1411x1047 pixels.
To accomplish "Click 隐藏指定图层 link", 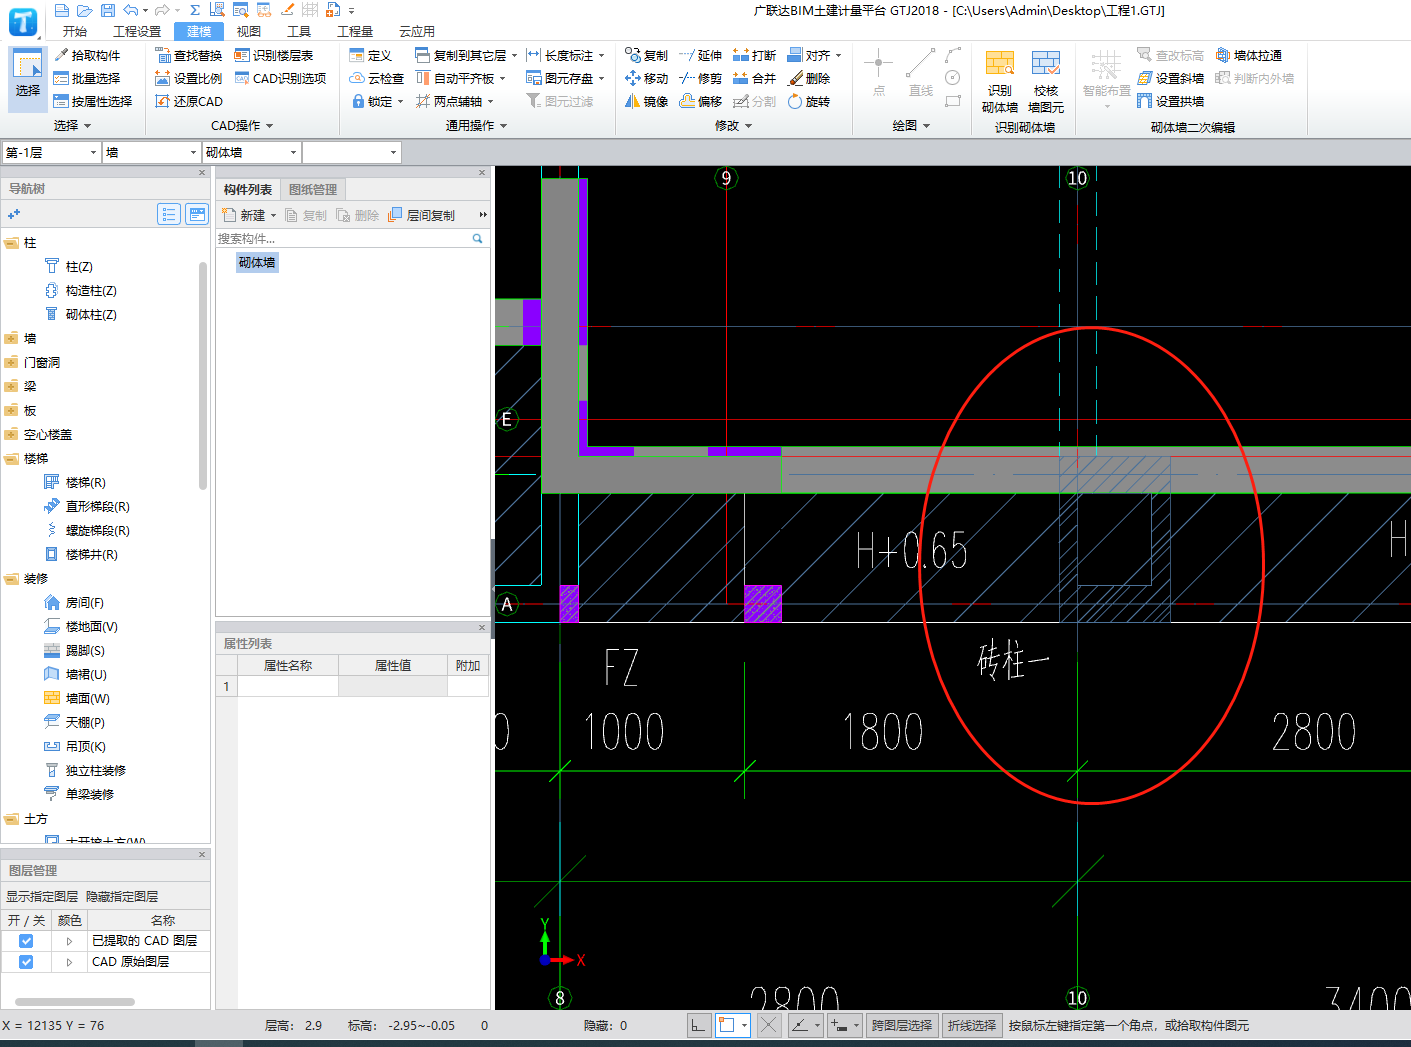I will [122, 897].
